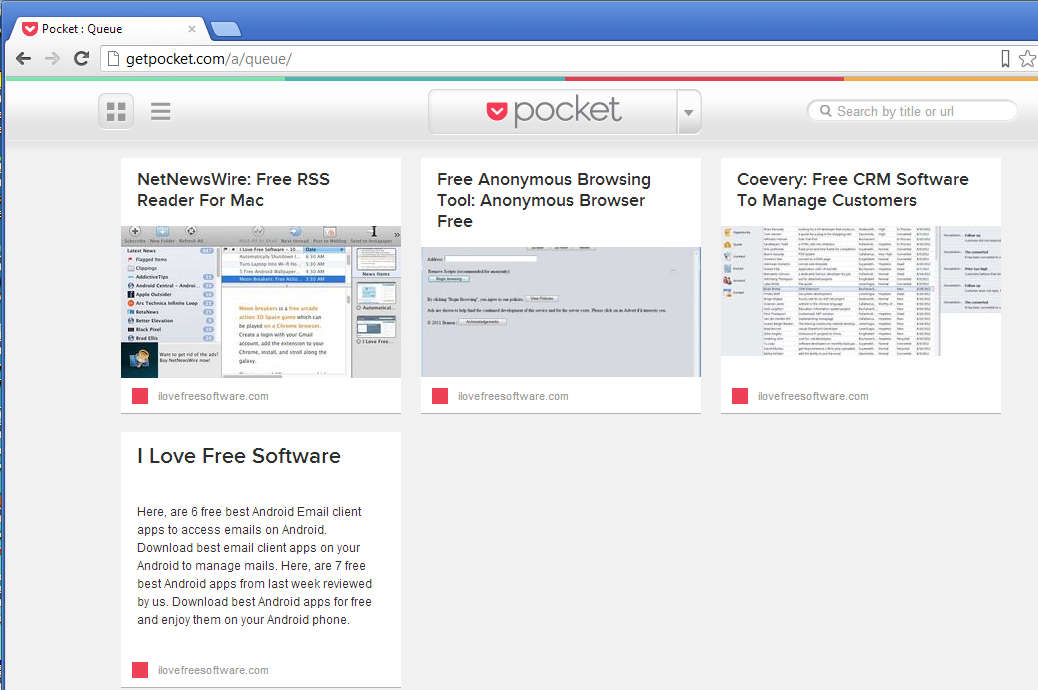Click the Android email client excerpt text
Viewport: 1038px width, 690px height.
(x=255, y=566)
